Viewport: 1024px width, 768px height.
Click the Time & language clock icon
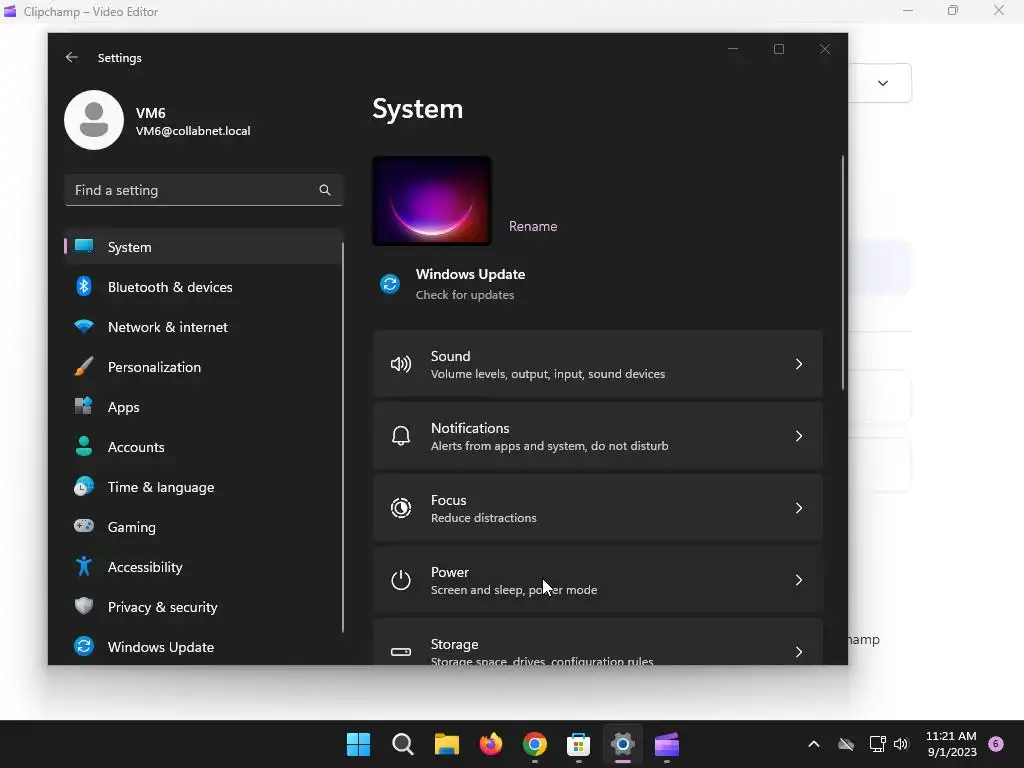[x=84, y=487]
